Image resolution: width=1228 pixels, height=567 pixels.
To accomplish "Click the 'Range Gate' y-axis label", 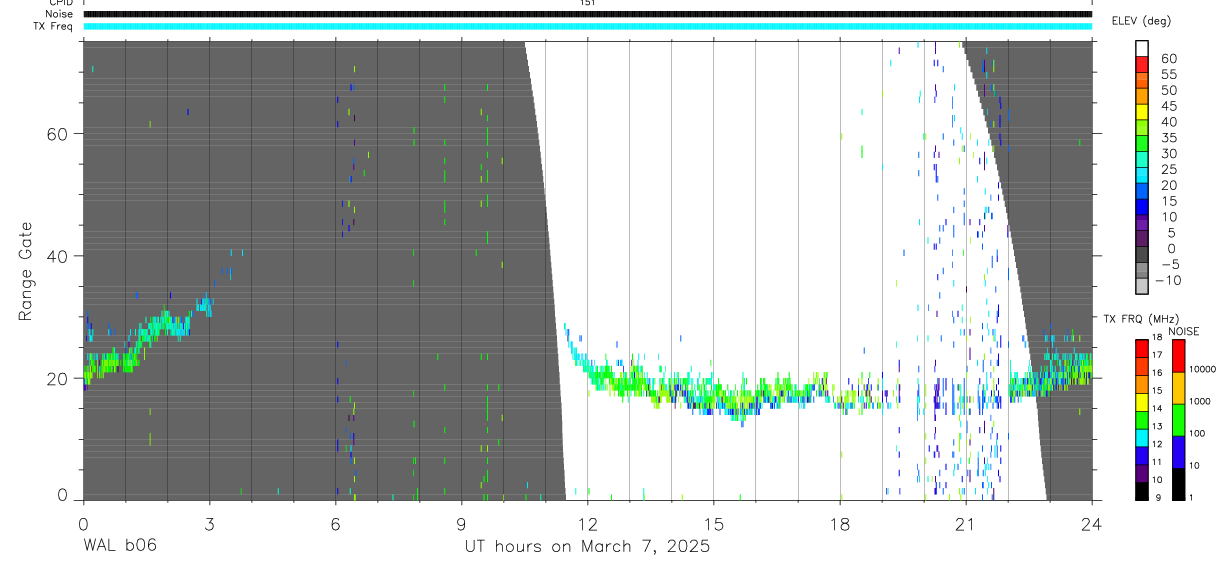I will (x=25, y=271).
